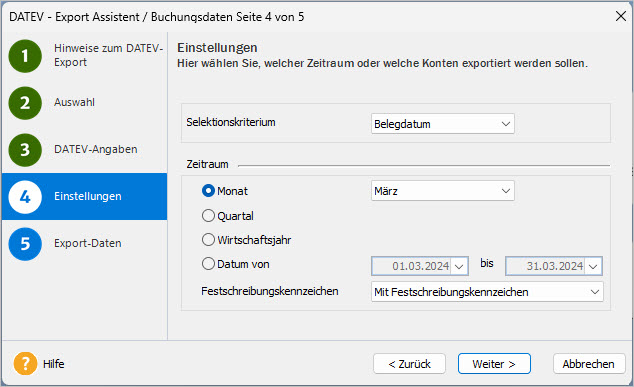Open the start date picker arrow 01.03.2024
Image resolution: width=634 pixels, height=387 pixels.
(x=459, y=266)
